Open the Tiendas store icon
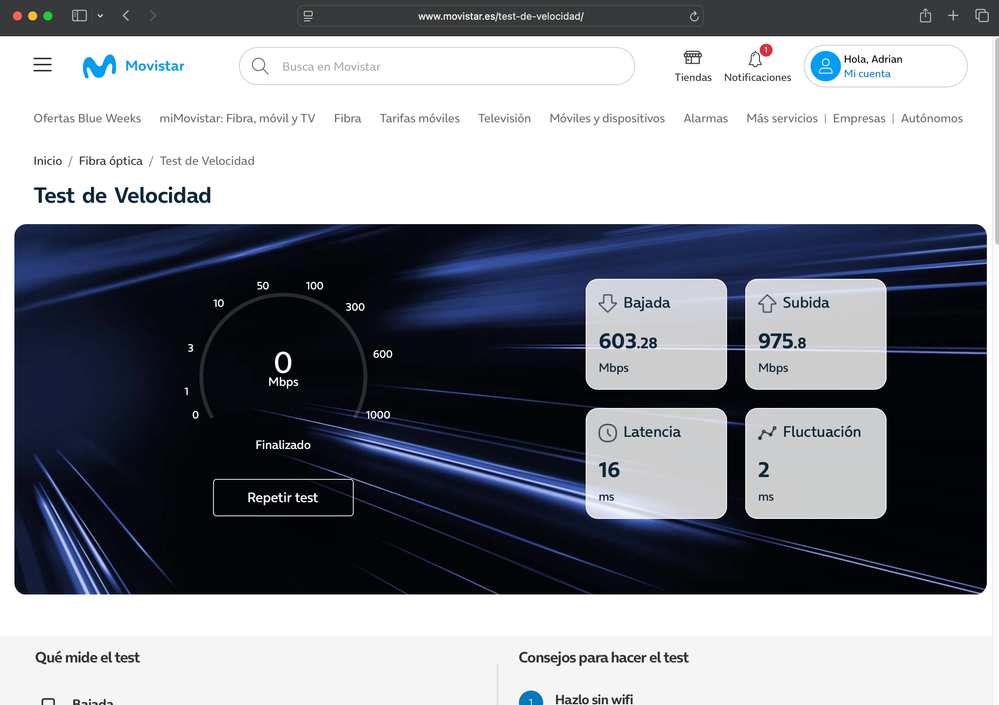Viewport: 999px width, 705px height. point(692,58)
